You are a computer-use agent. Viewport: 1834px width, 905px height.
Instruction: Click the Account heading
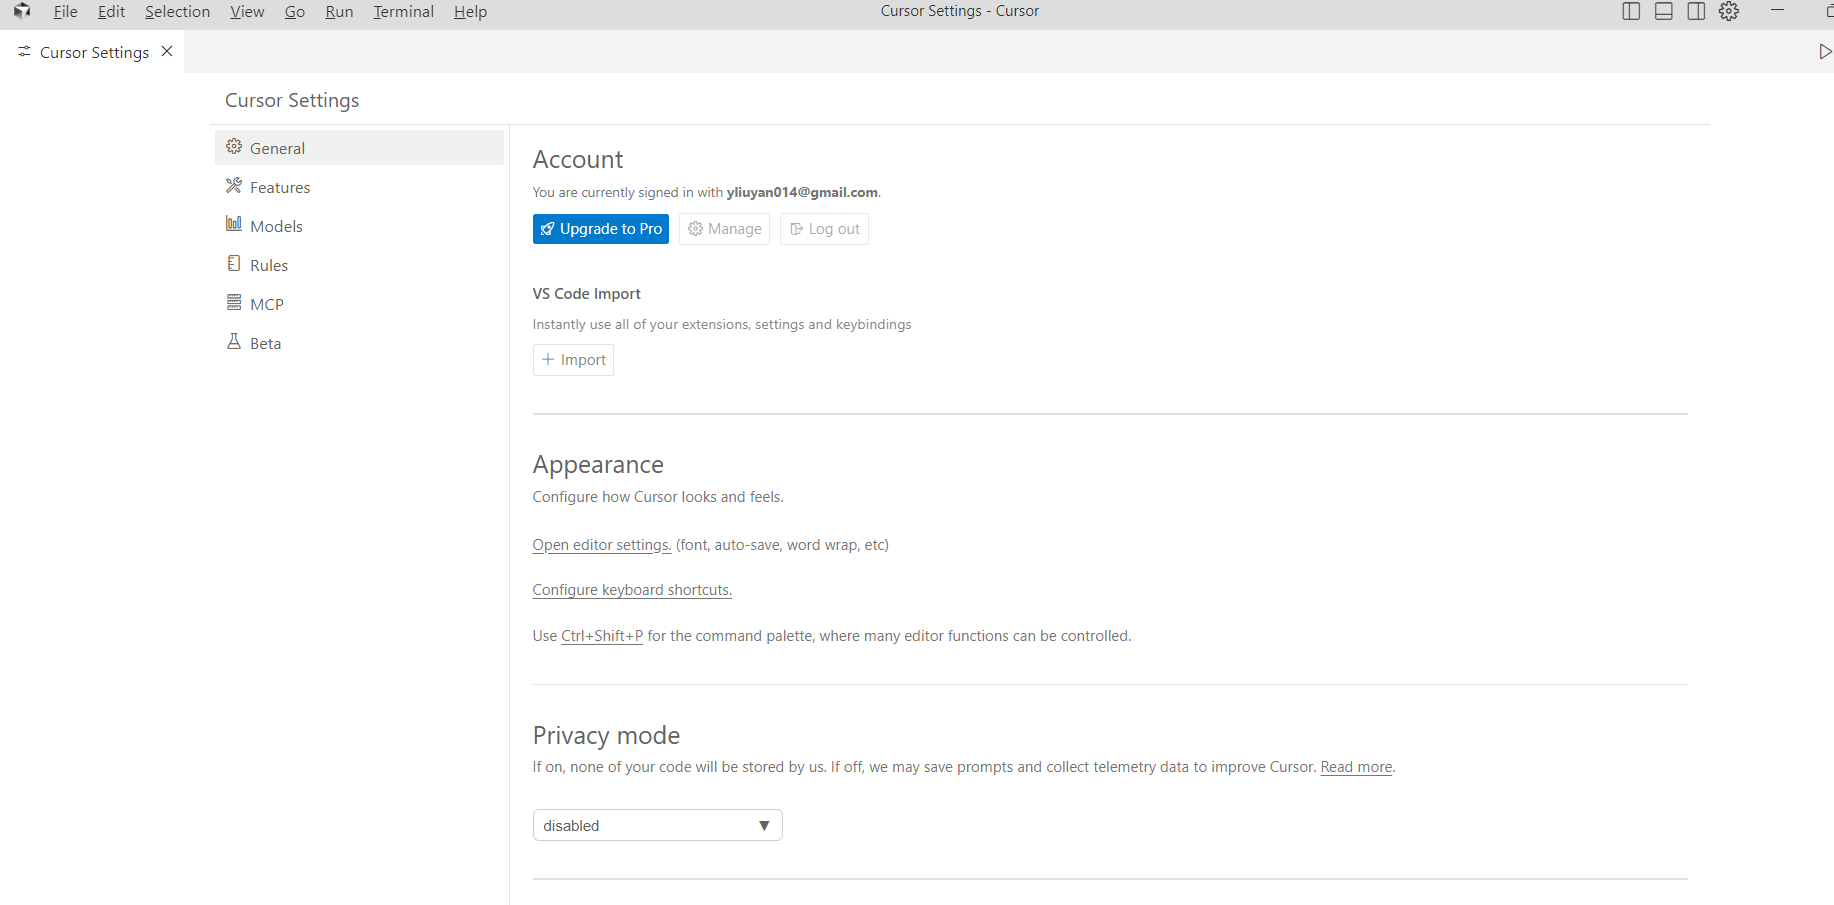coord(578,160)
